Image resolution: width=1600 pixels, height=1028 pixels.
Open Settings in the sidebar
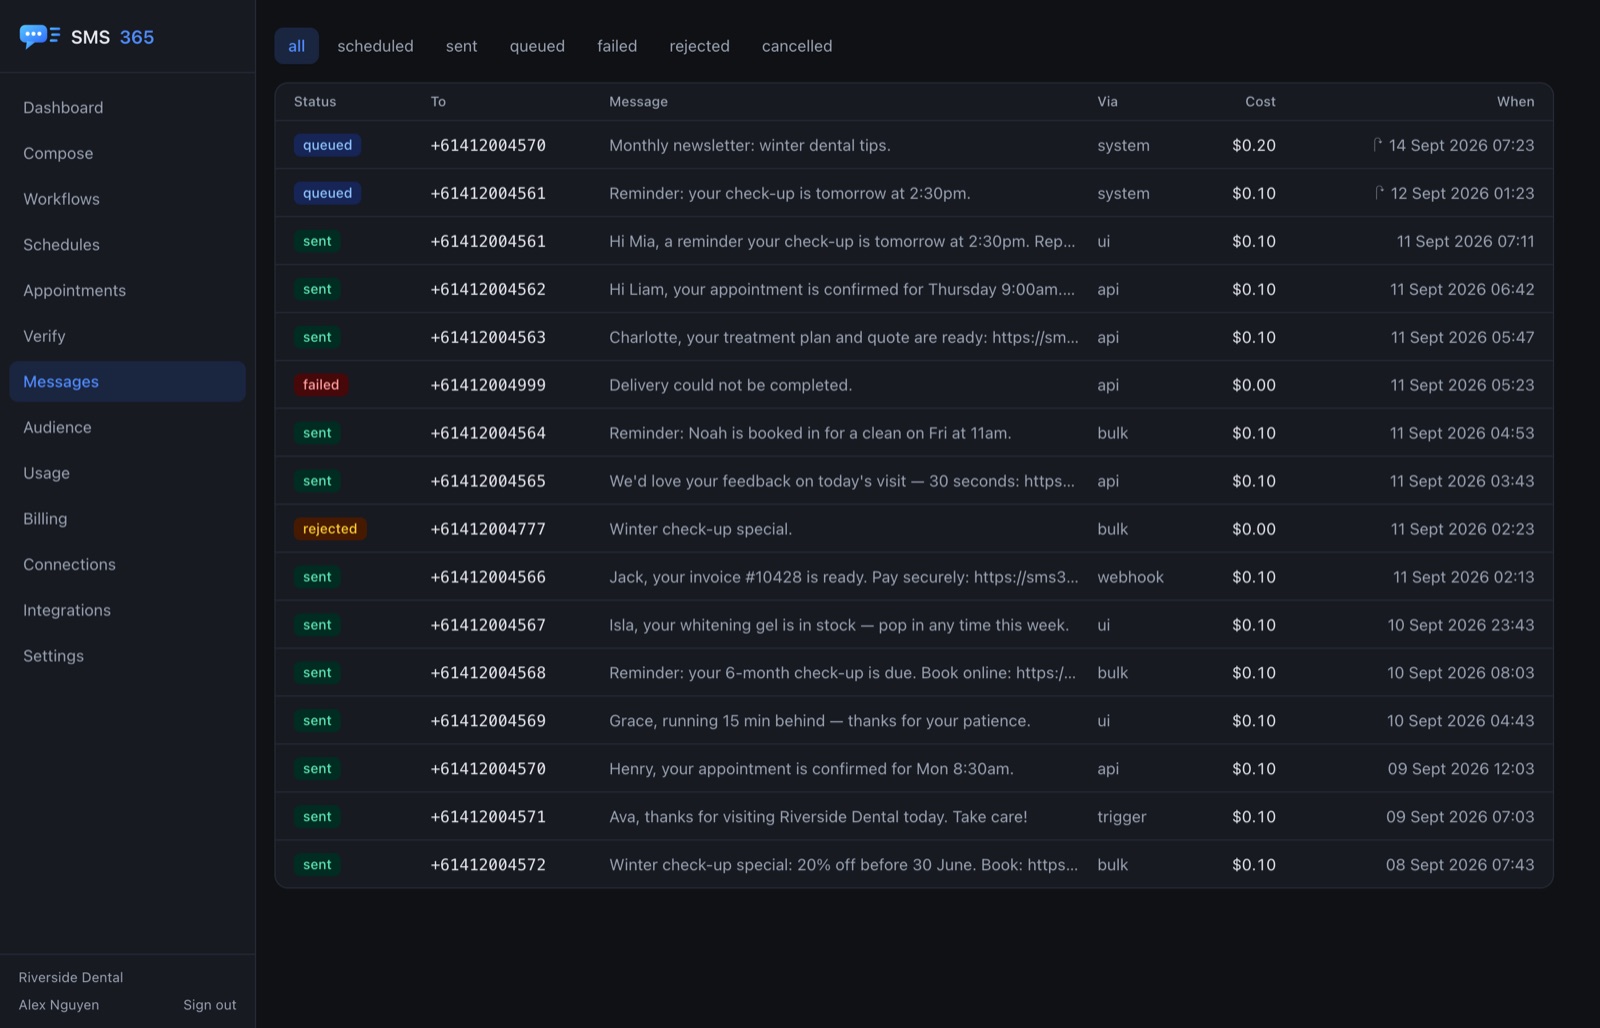pyautogui.click(x=127, y=655)
